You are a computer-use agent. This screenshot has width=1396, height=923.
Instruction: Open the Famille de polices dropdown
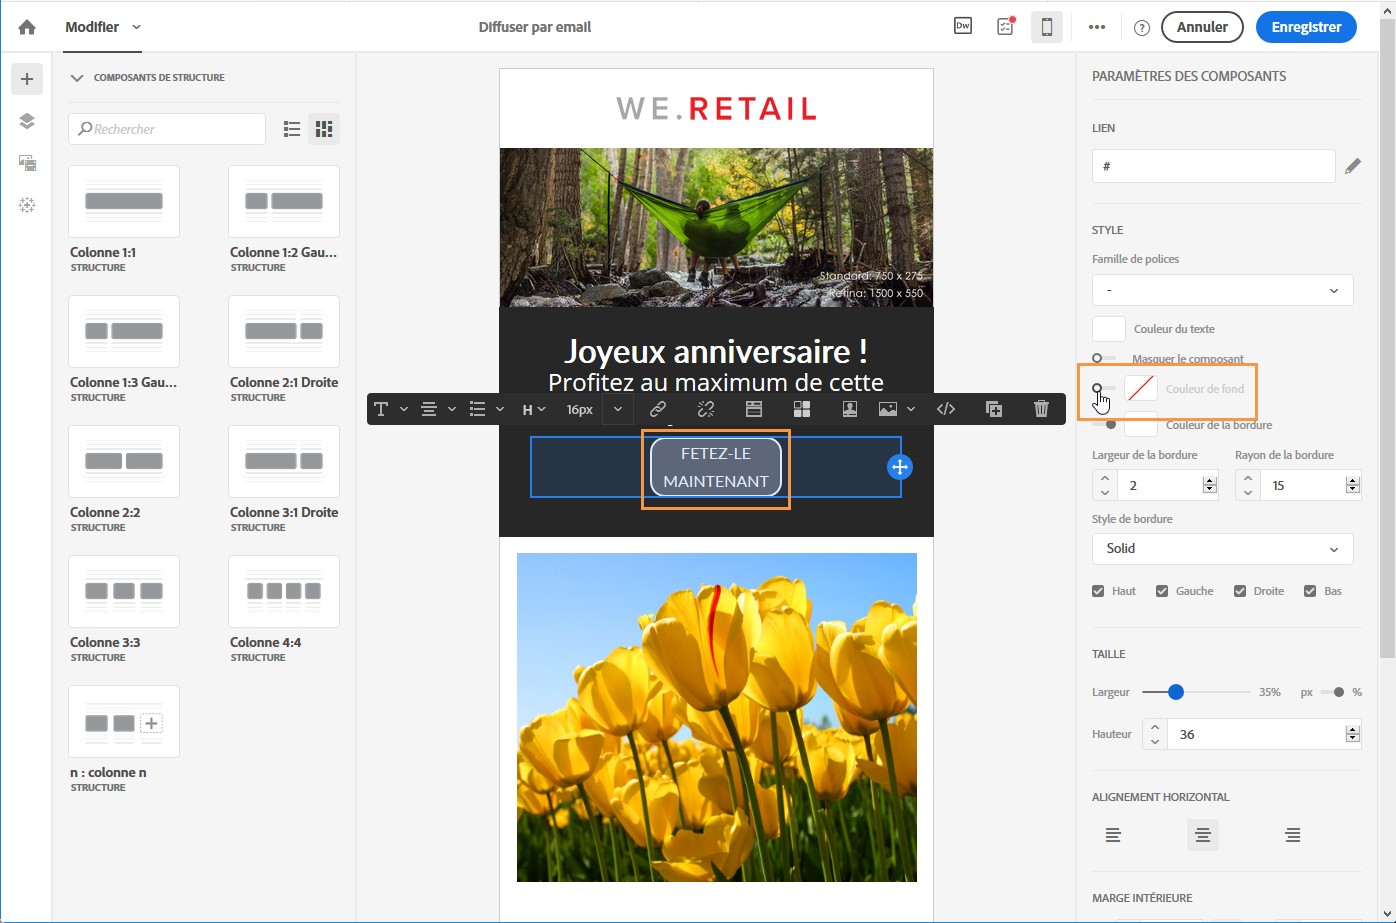pyautogui.click(x=1222, y=290)
